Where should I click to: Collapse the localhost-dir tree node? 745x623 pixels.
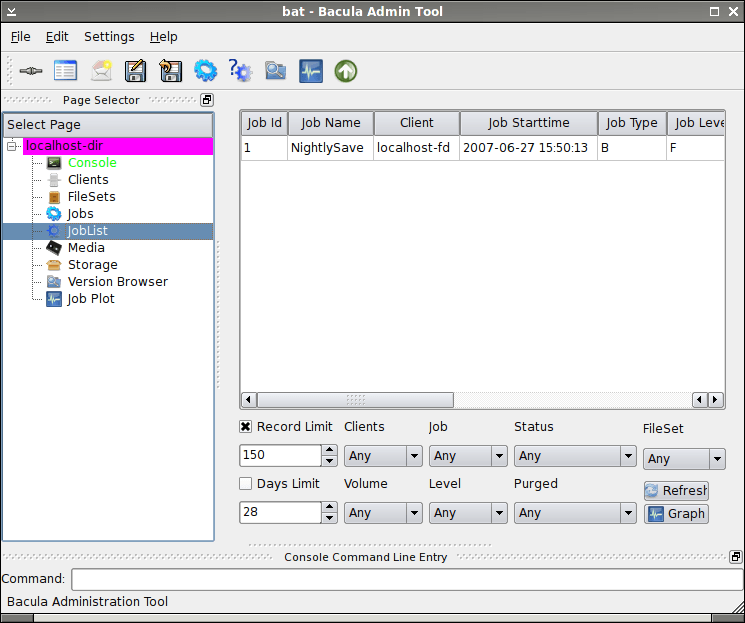tap(12, 146)
